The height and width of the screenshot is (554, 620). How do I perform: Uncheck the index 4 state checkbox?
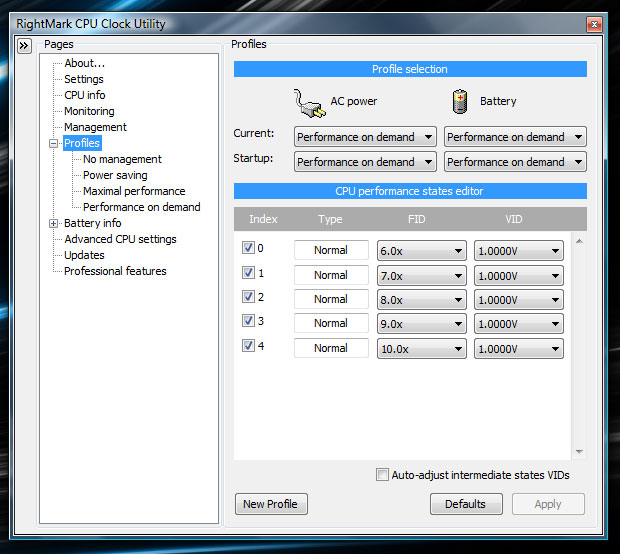(248, 346)
